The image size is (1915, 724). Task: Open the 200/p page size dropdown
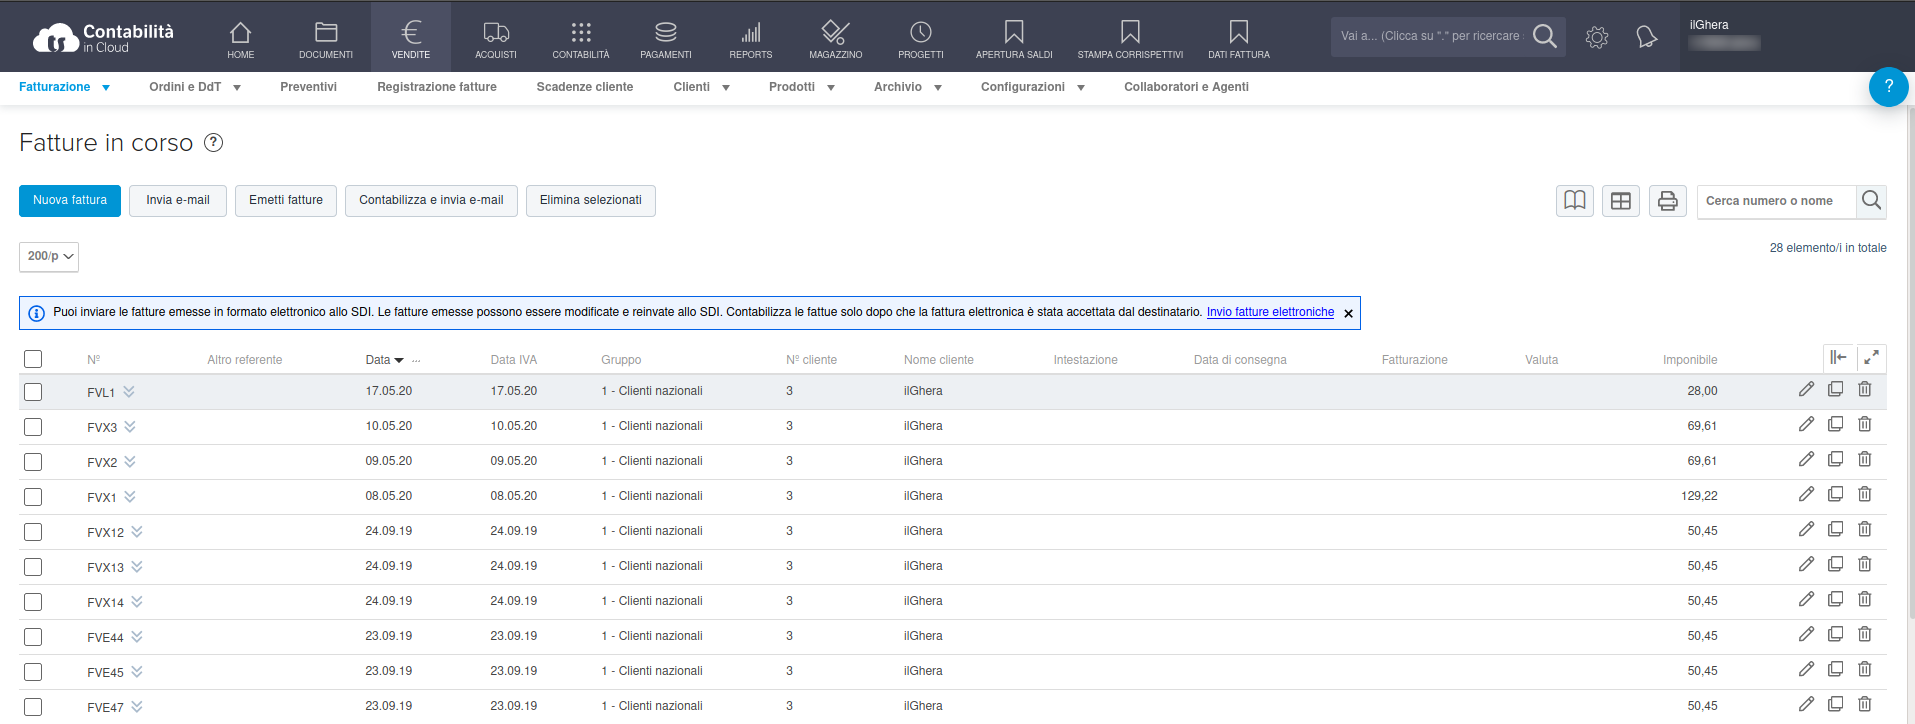click(49, 257)
